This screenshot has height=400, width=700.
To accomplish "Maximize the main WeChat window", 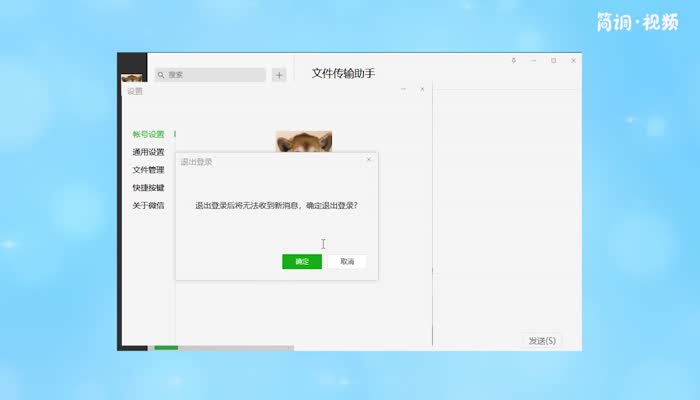I will (x=554, y=61).
